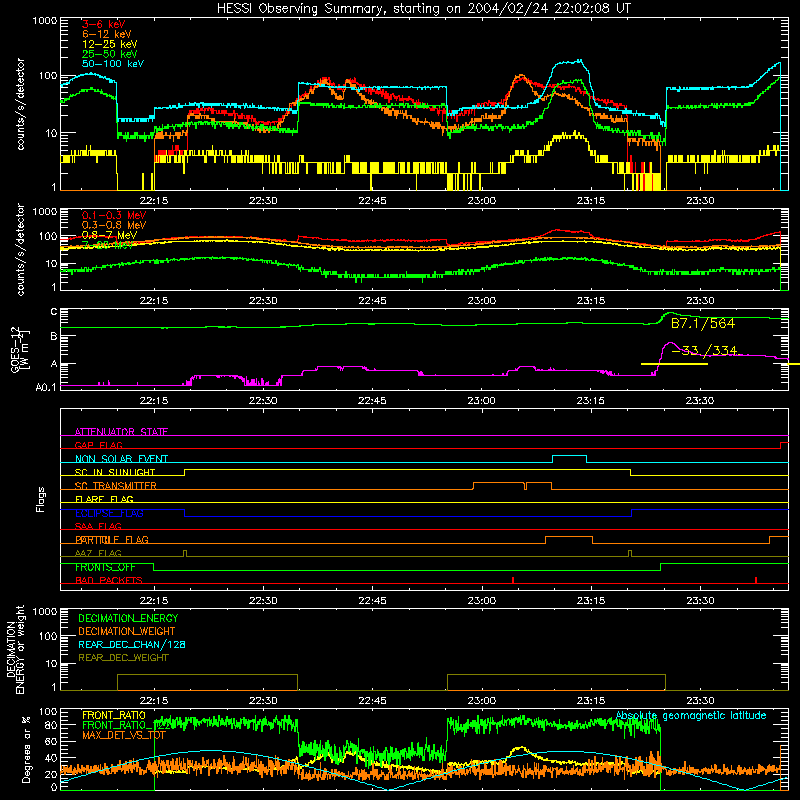
Task: Click the cyan 50-100 keV legend entry
Action: tap(113, 64)
